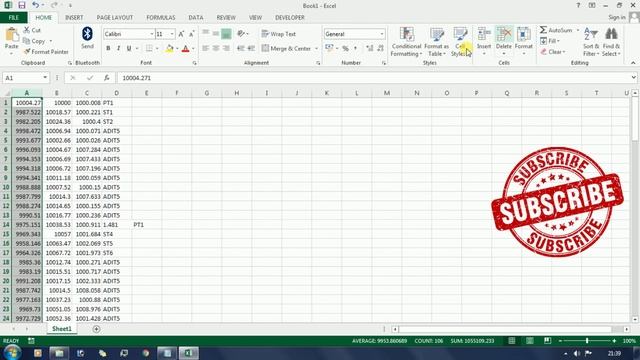Add a new sheet with plus icon
Image resolution: width=640 pixels, height=360 pixels.
pos(96,329)
